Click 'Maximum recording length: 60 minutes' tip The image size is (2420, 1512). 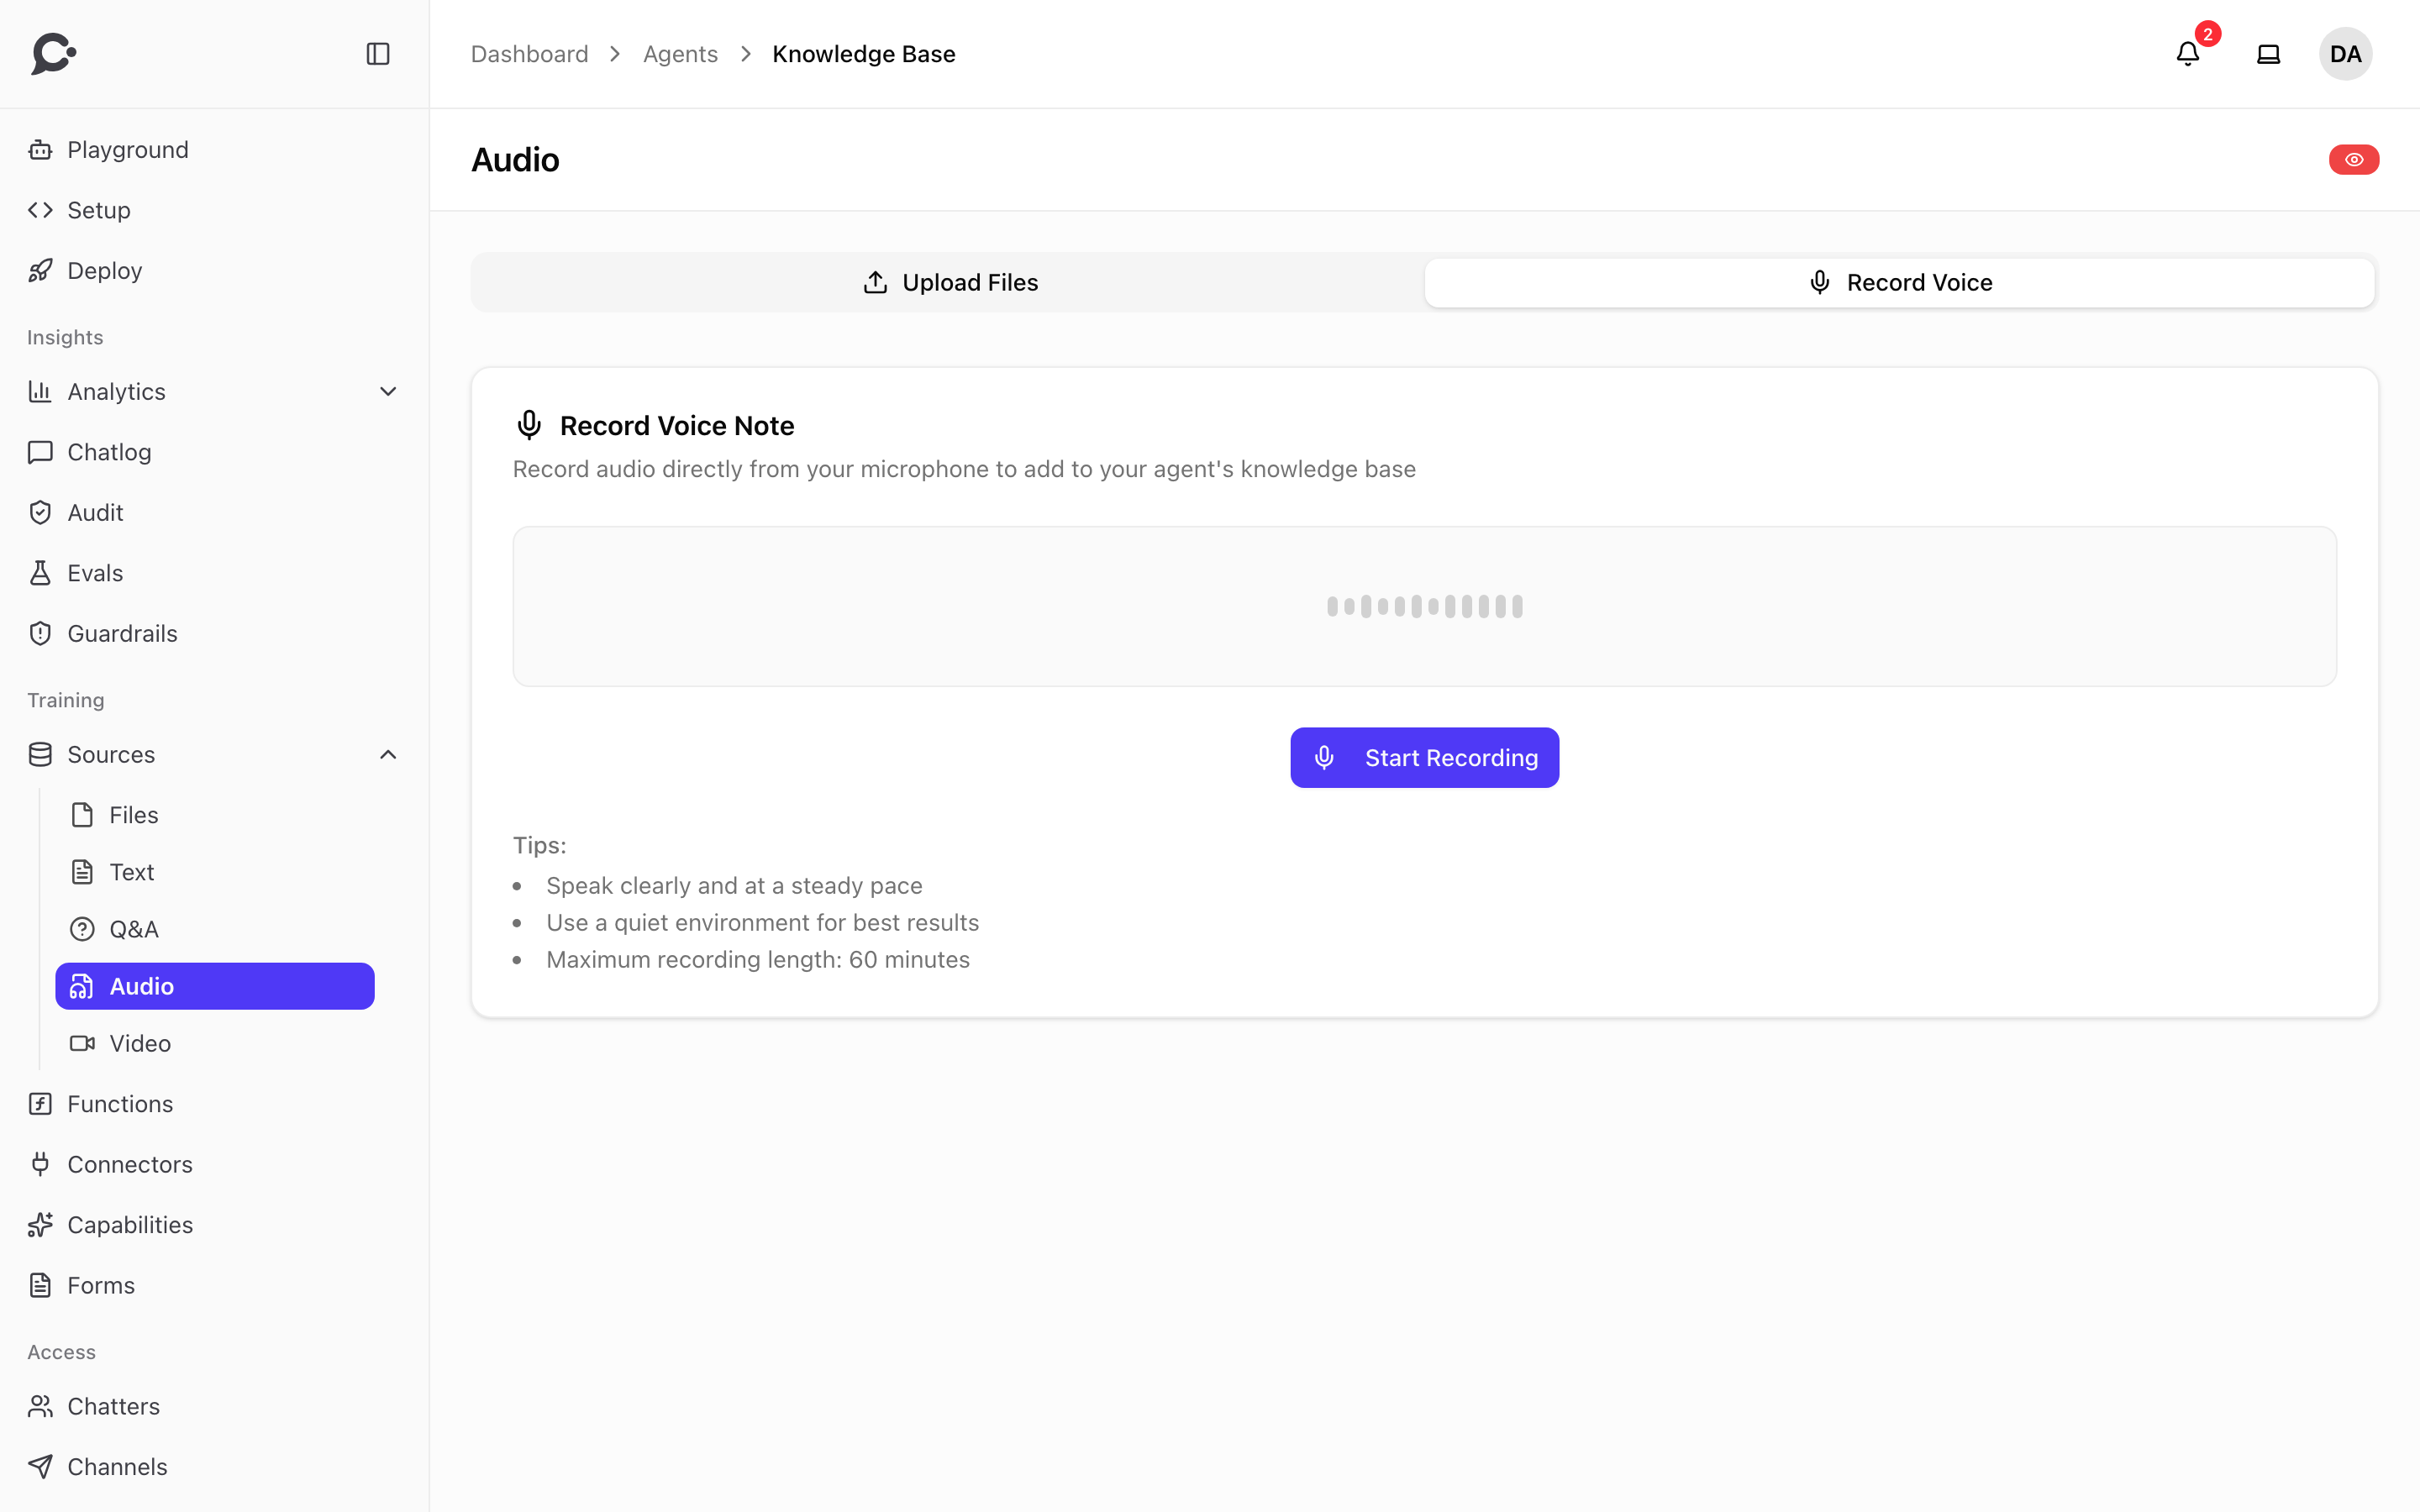pyautogui.click(x=758, y=960)
